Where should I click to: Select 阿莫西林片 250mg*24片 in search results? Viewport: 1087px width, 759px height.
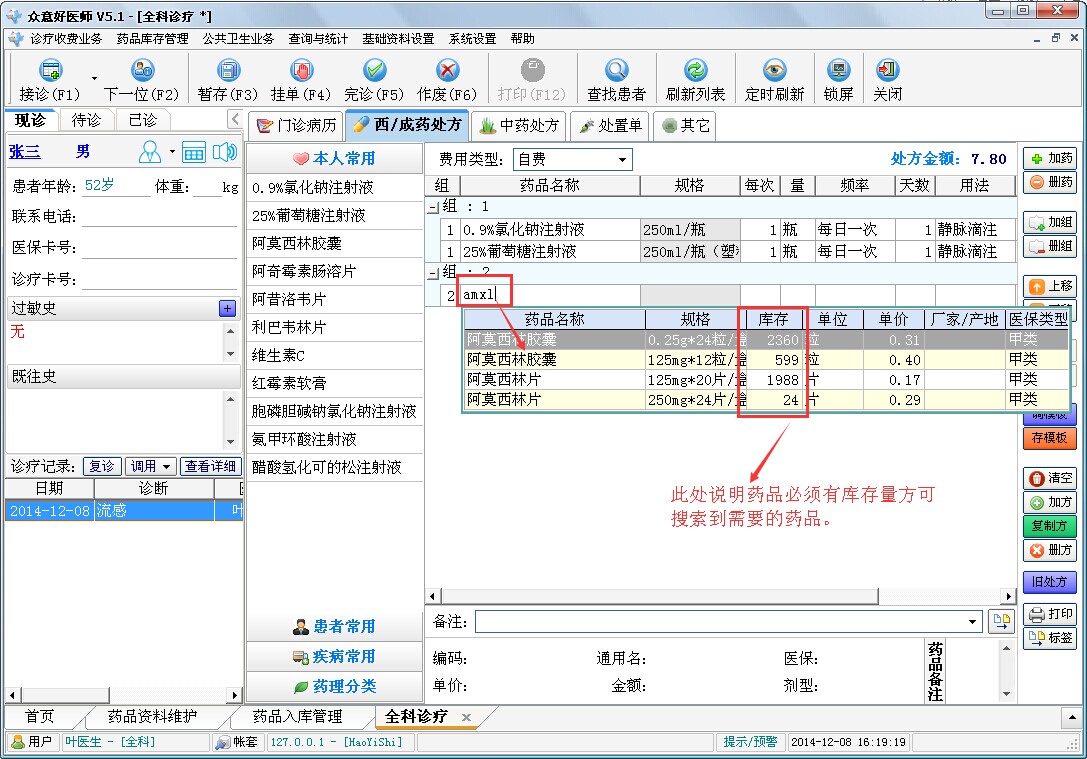point(766,400)
